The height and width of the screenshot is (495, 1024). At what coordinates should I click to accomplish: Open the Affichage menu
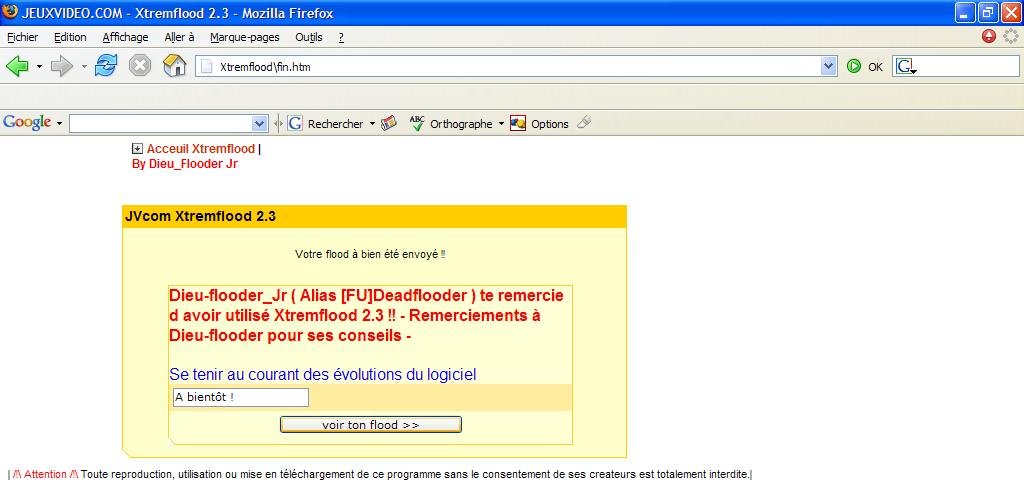(125, 37)
